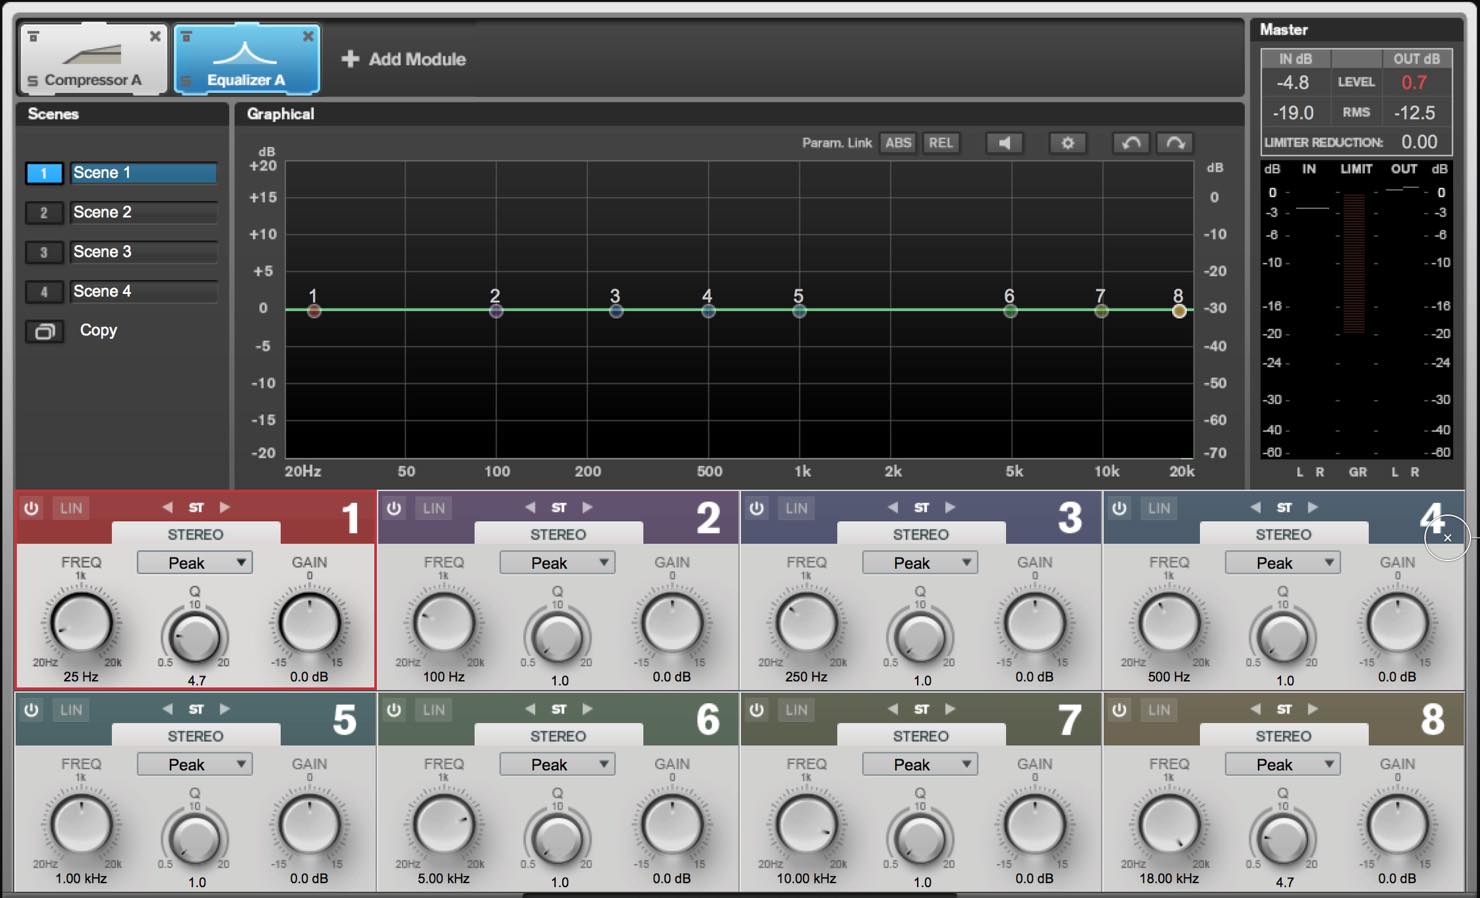Click the Copy scene icon
The height and width of the screenshot is (898, 1480).
coord(45,331)
